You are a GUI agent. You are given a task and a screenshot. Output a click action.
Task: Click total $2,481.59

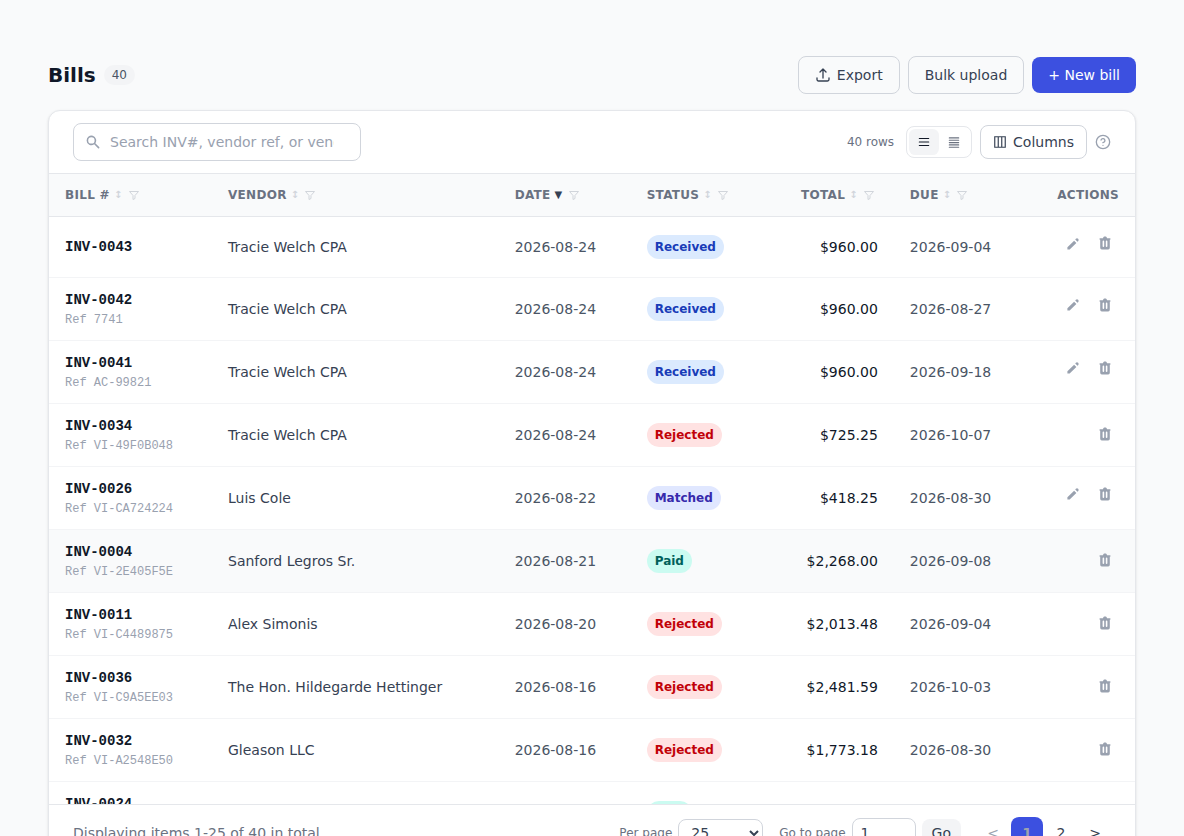coord(842,687)
